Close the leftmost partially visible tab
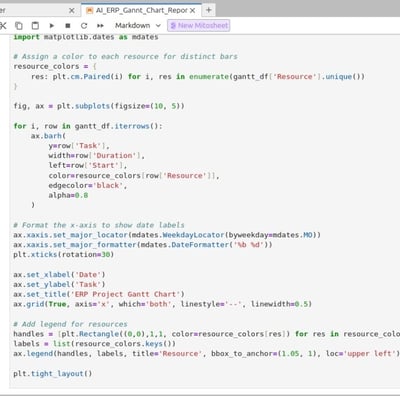 pyautogui.click(x=72, y=11)
